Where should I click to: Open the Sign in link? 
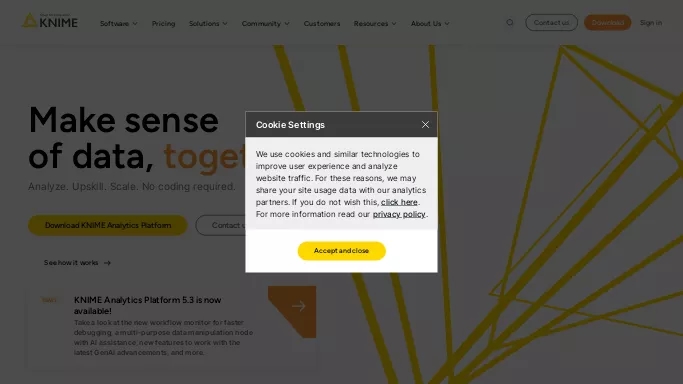click(651, 23)
